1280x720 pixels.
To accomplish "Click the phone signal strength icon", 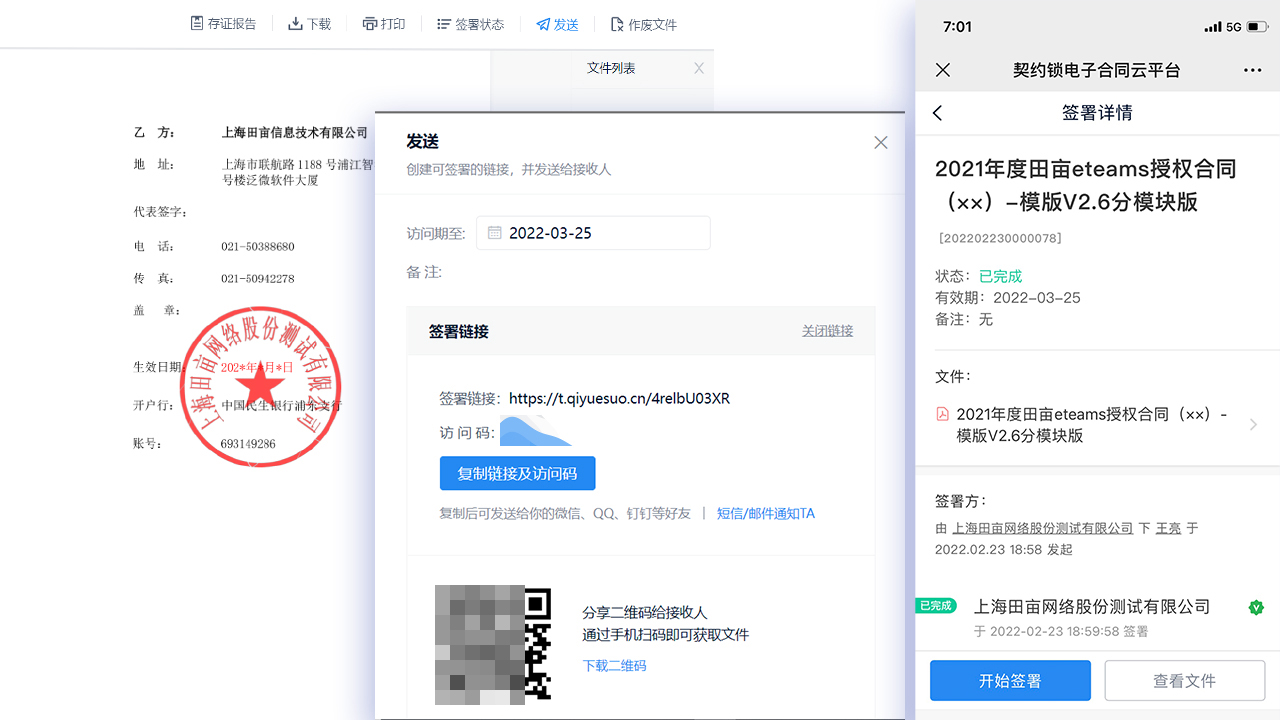I will click(1212, 27).
